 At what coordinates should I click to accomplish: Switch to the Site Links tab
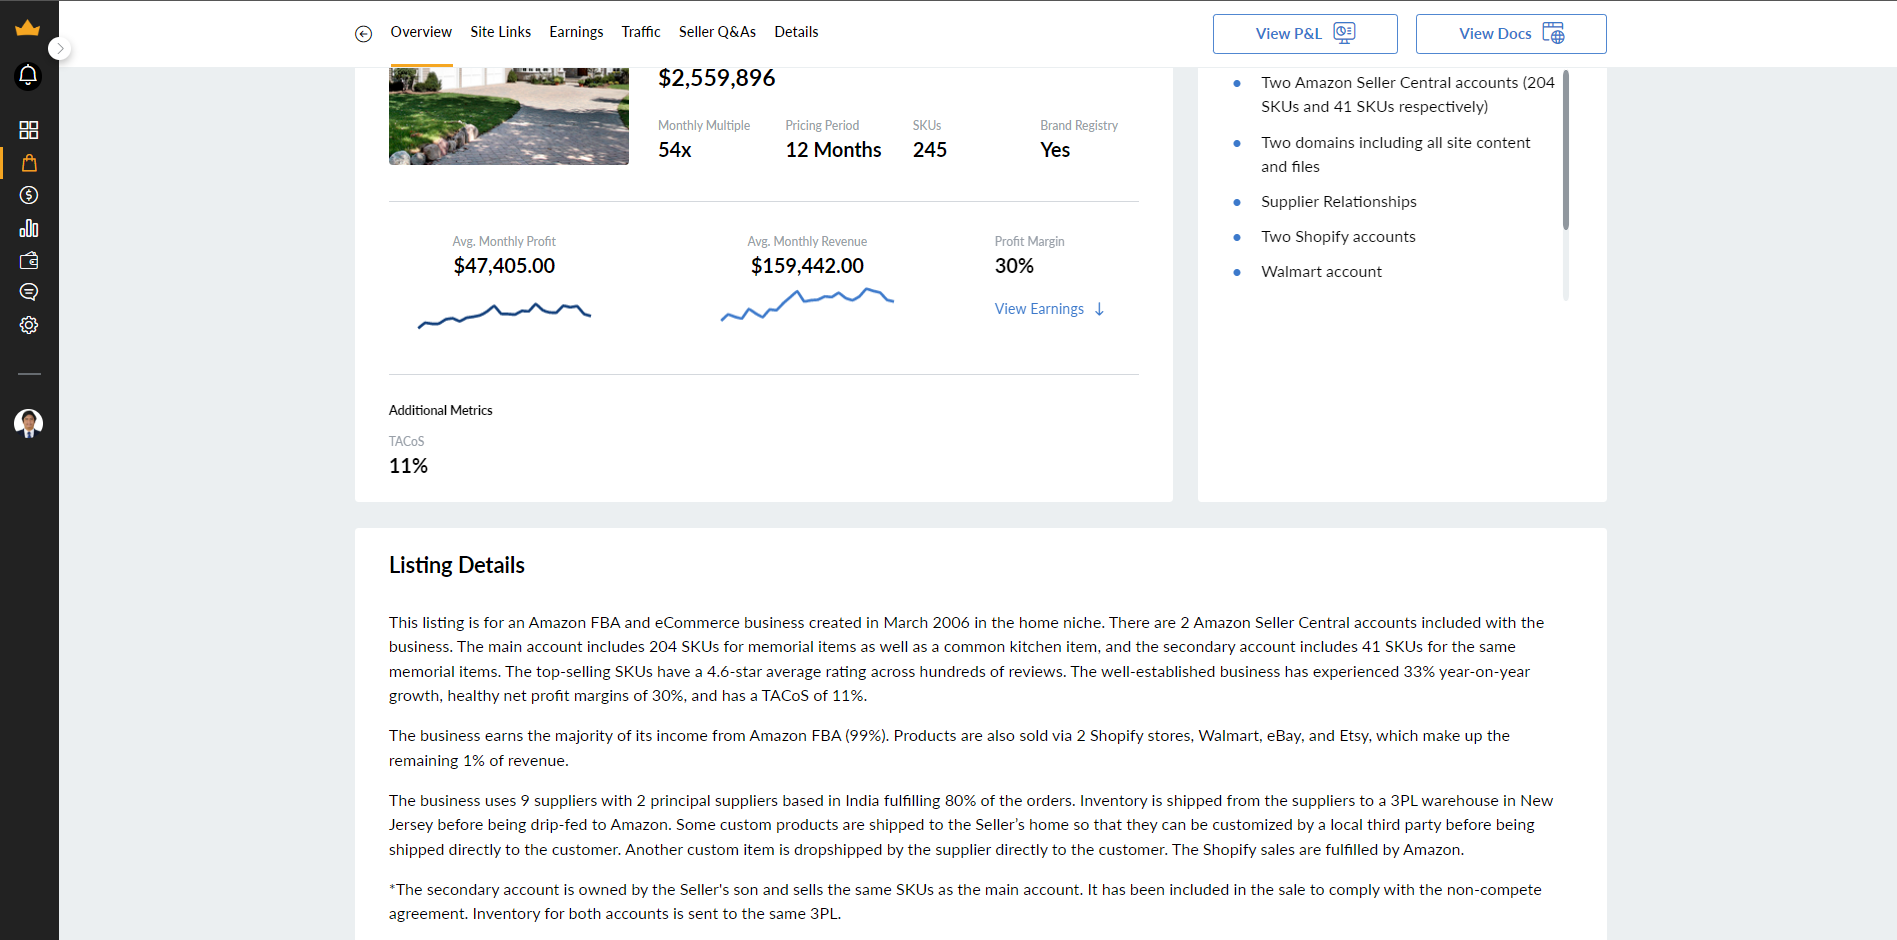tap(500, 32)
